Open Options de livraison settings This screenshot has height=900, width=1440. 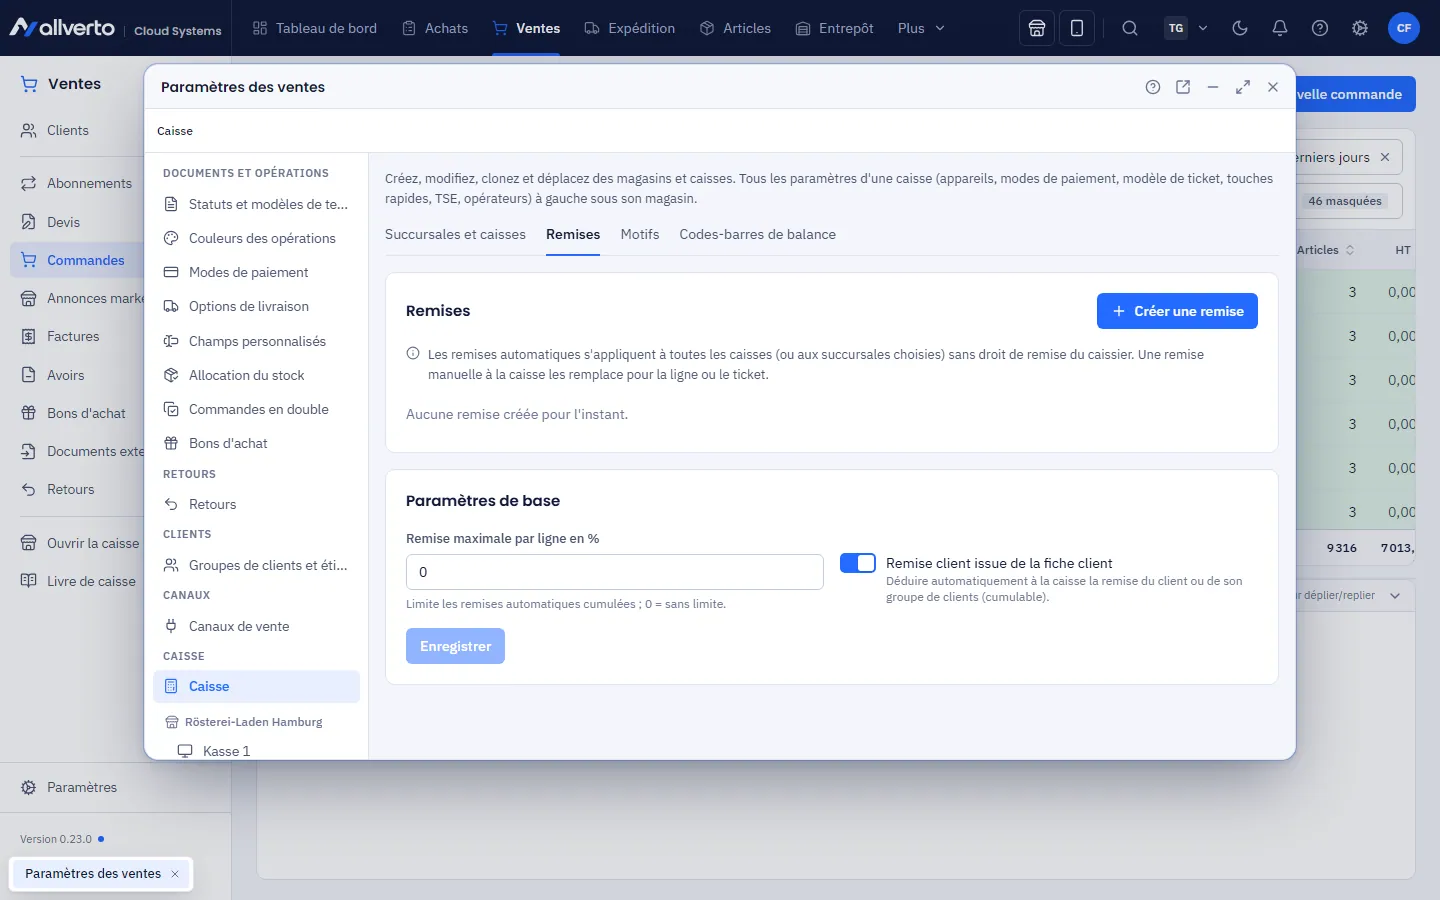coord(256,306)
